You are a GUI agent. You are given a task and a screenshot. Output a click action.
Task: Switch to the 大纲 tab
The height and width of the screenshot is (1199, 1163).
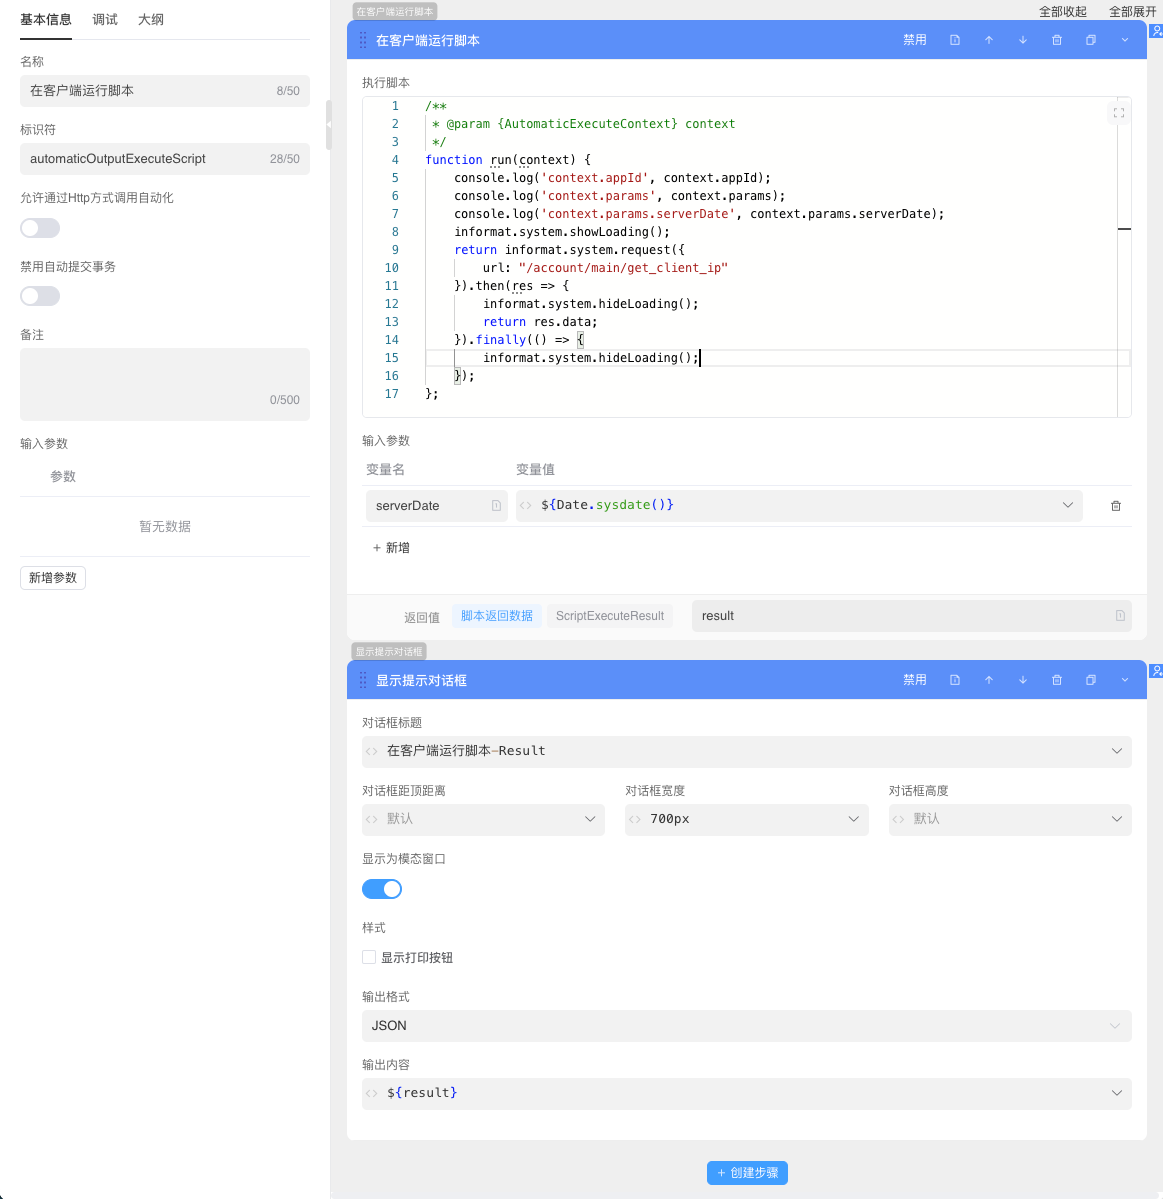click(151, 20)
